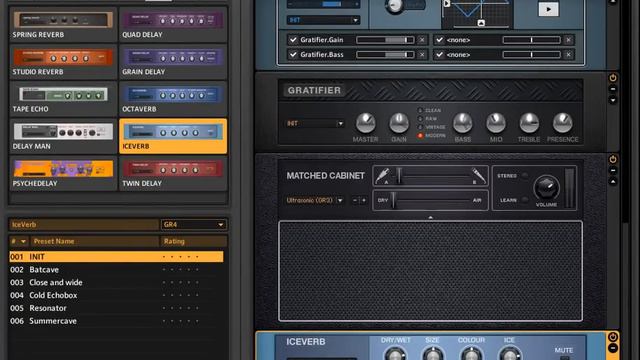640x360 pixels.
Task: Click microphone B icon in Matched Cabinet
Action: [478, 176]
